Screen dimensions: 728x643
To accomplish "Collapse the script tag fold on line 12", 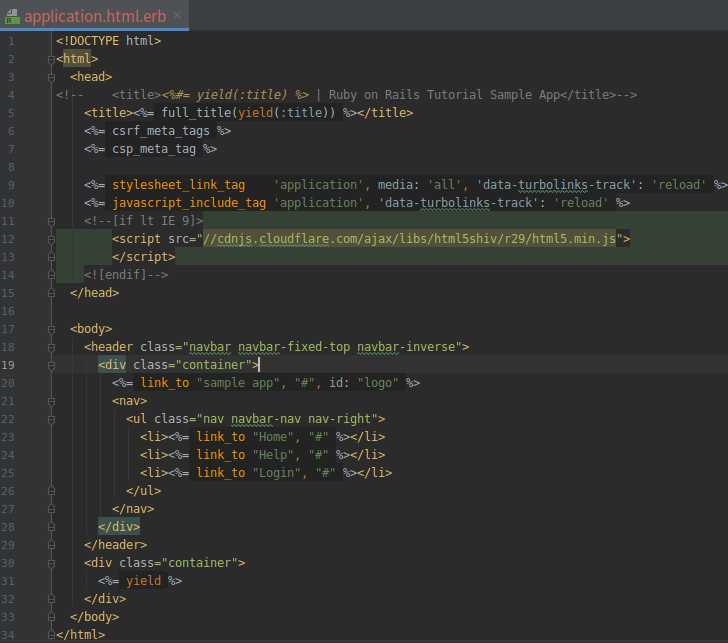I will coord(52,240).
